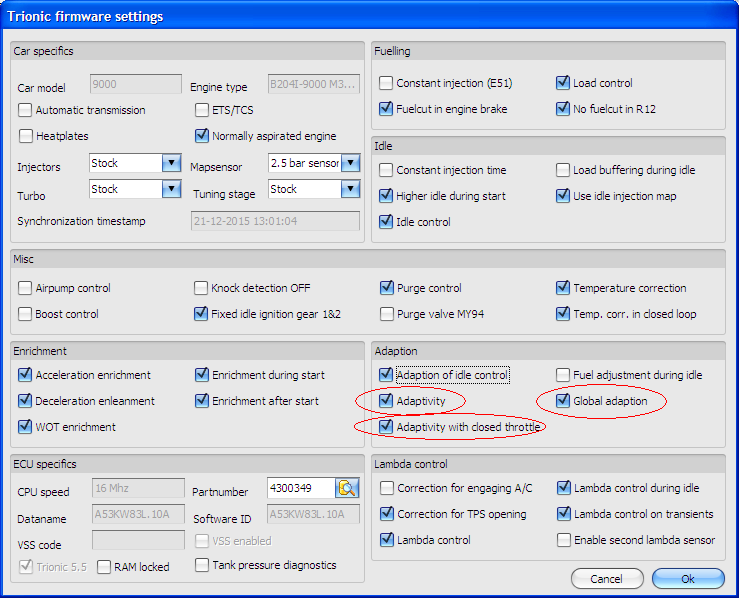The image size is (739, 598).
Task: Expand the Tuning stage dropdown
Action: (350, 189)
